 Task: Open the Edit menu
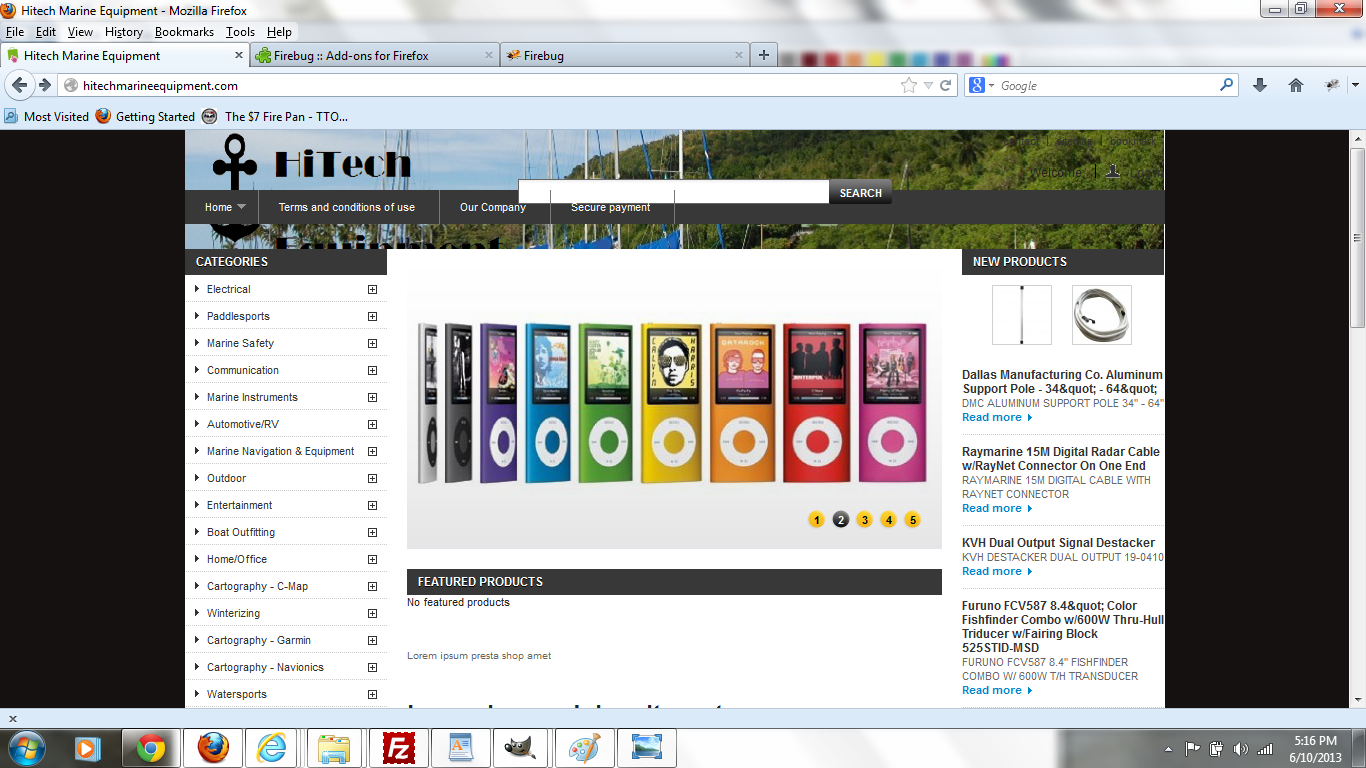(x=46, y=32)
